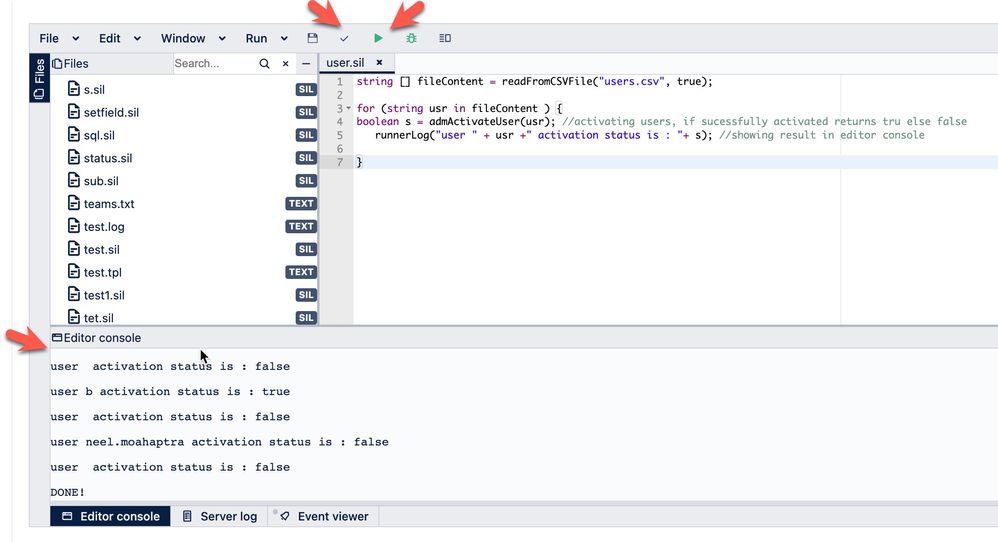The height and width of the screenshot is (542, 998).
Task: Collapse the Files panel with minus icon
Action: [x=306, y=64]
